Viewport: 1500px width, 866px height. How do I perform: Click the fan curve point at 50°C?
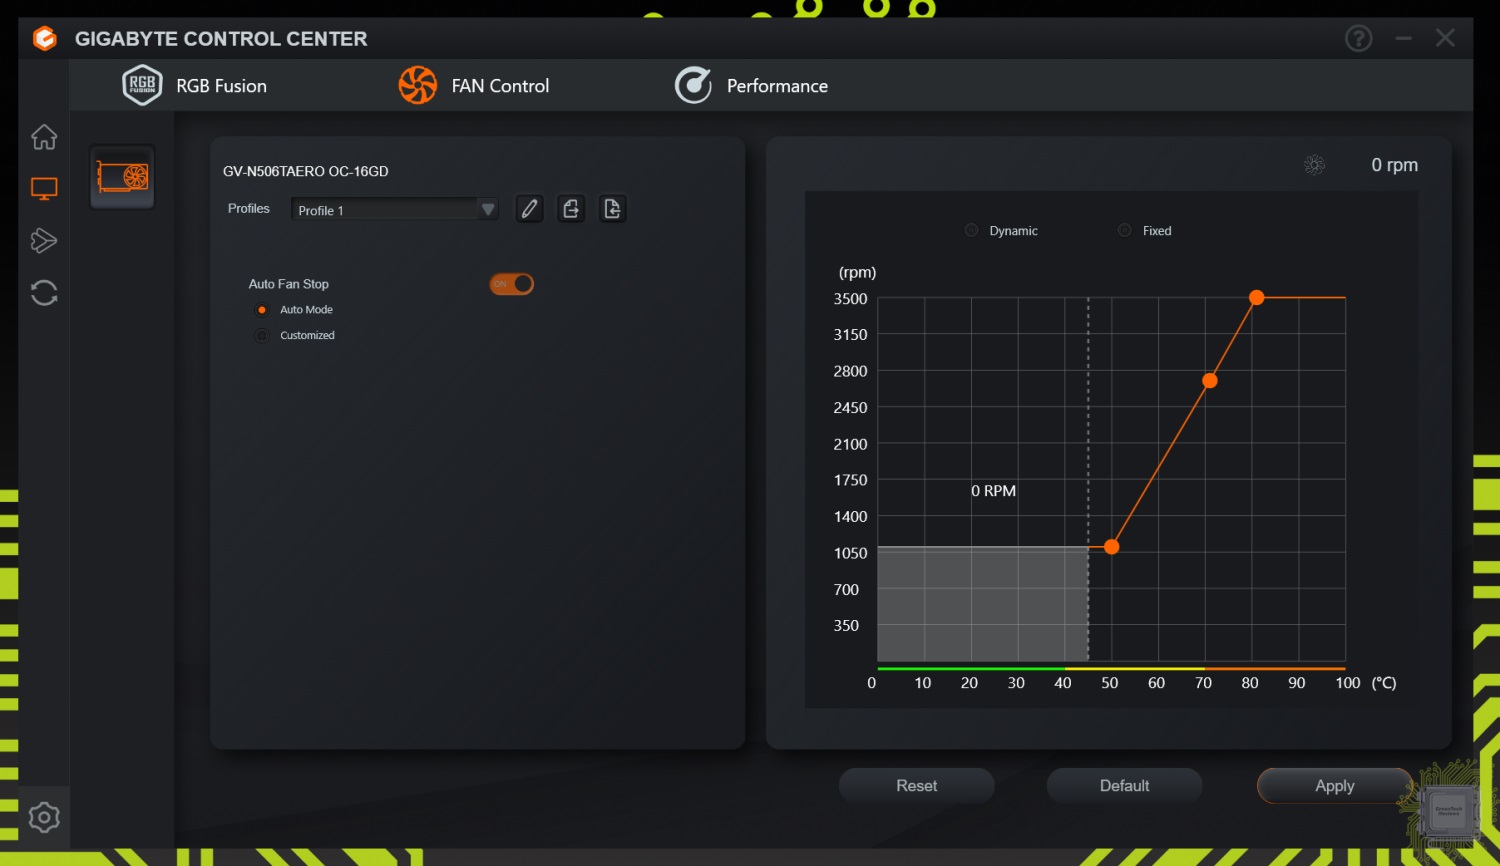[1111, 547]
